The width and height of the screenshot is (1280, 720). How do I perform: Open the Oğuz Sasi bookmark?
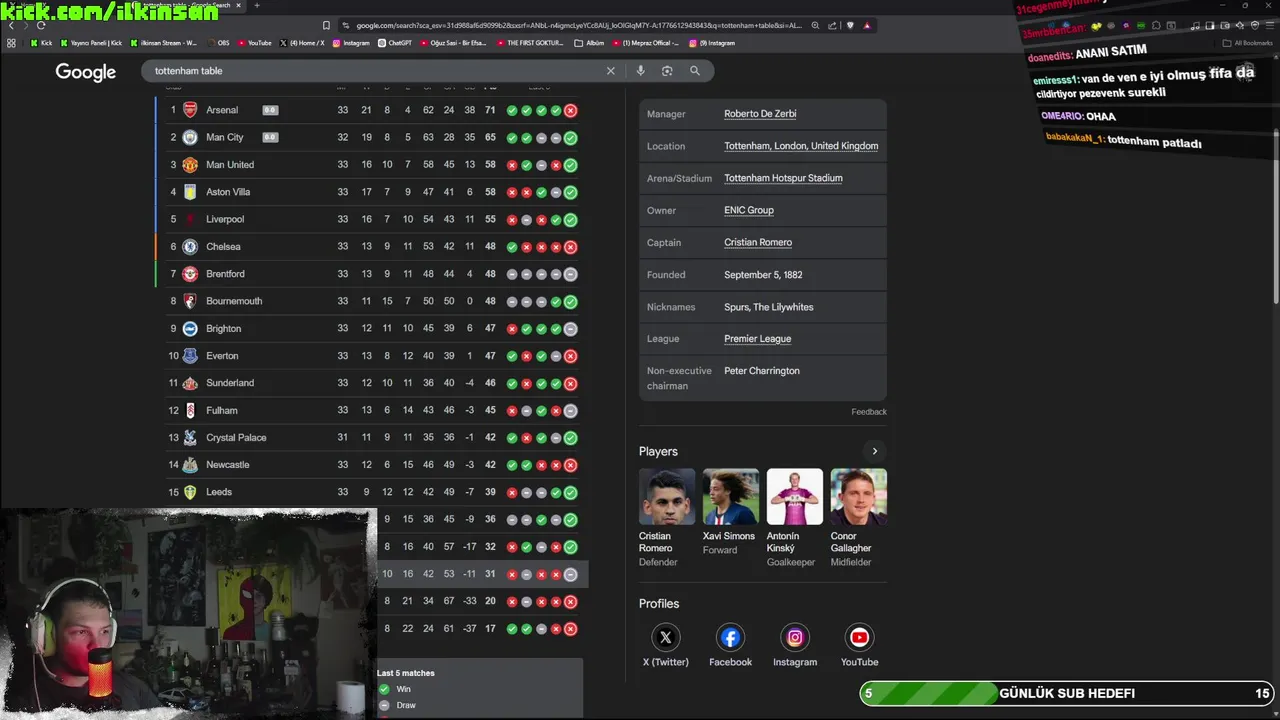pyautogui.click(x=453, y=43)
